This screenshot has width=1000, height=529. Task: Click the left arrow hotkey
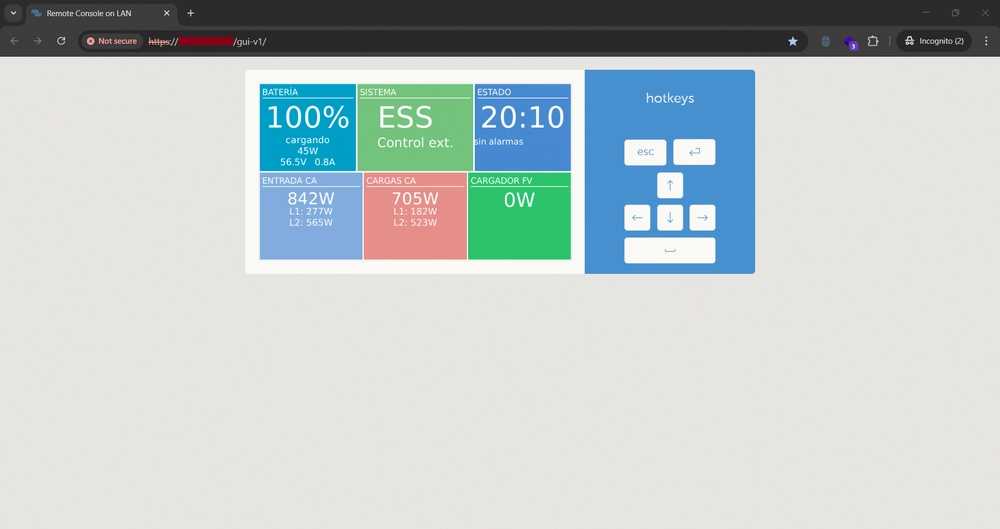click(x=637, y=218)
